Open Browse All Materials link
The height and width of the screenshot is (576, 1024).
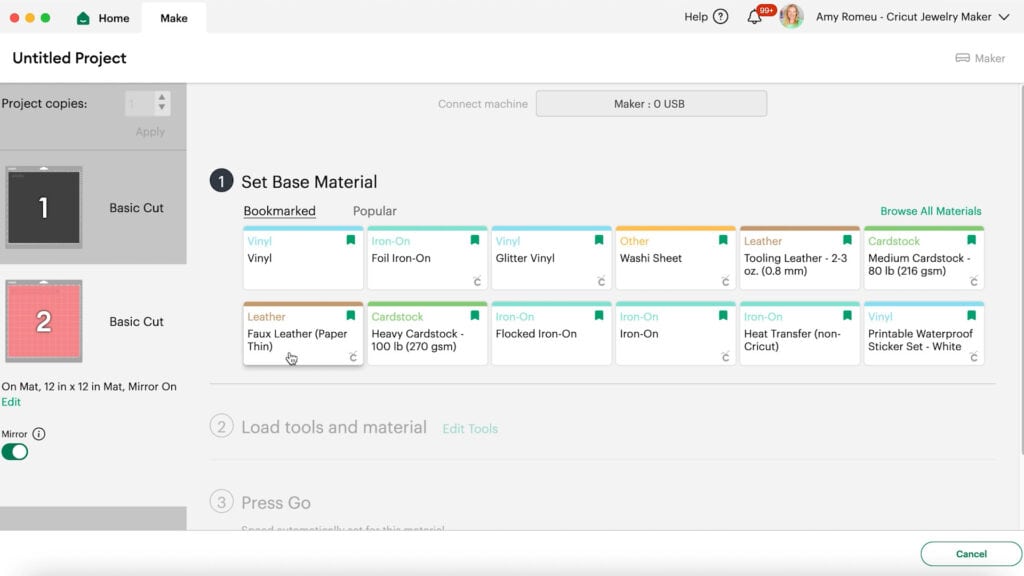pos(931,211)
